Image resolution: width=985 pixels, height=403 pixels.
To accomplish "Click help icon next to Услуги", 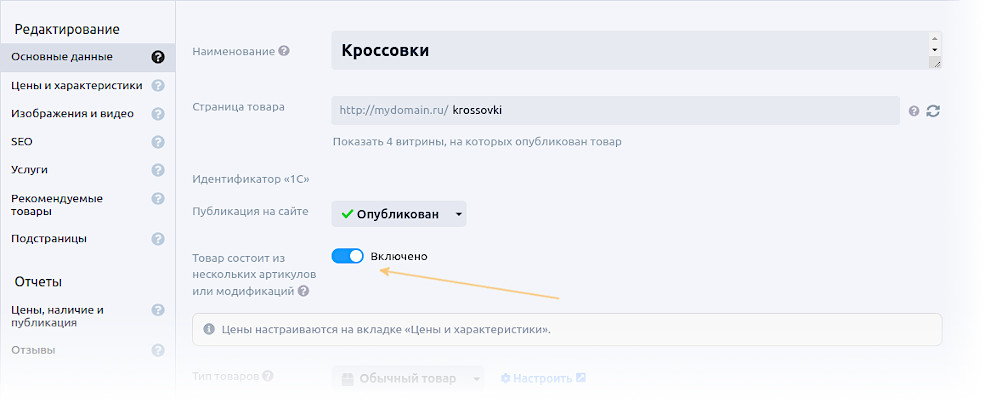I will pyautogui.click(x=157, y=170).
